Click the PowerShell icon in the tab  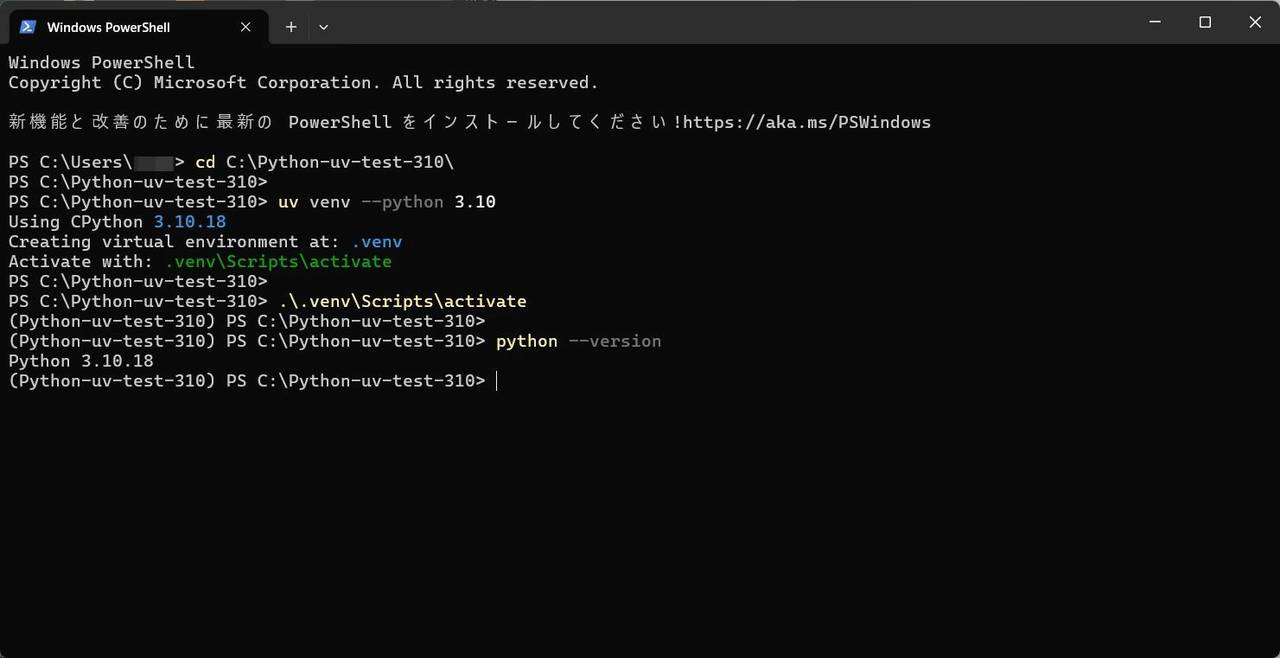tap(27, 27)
